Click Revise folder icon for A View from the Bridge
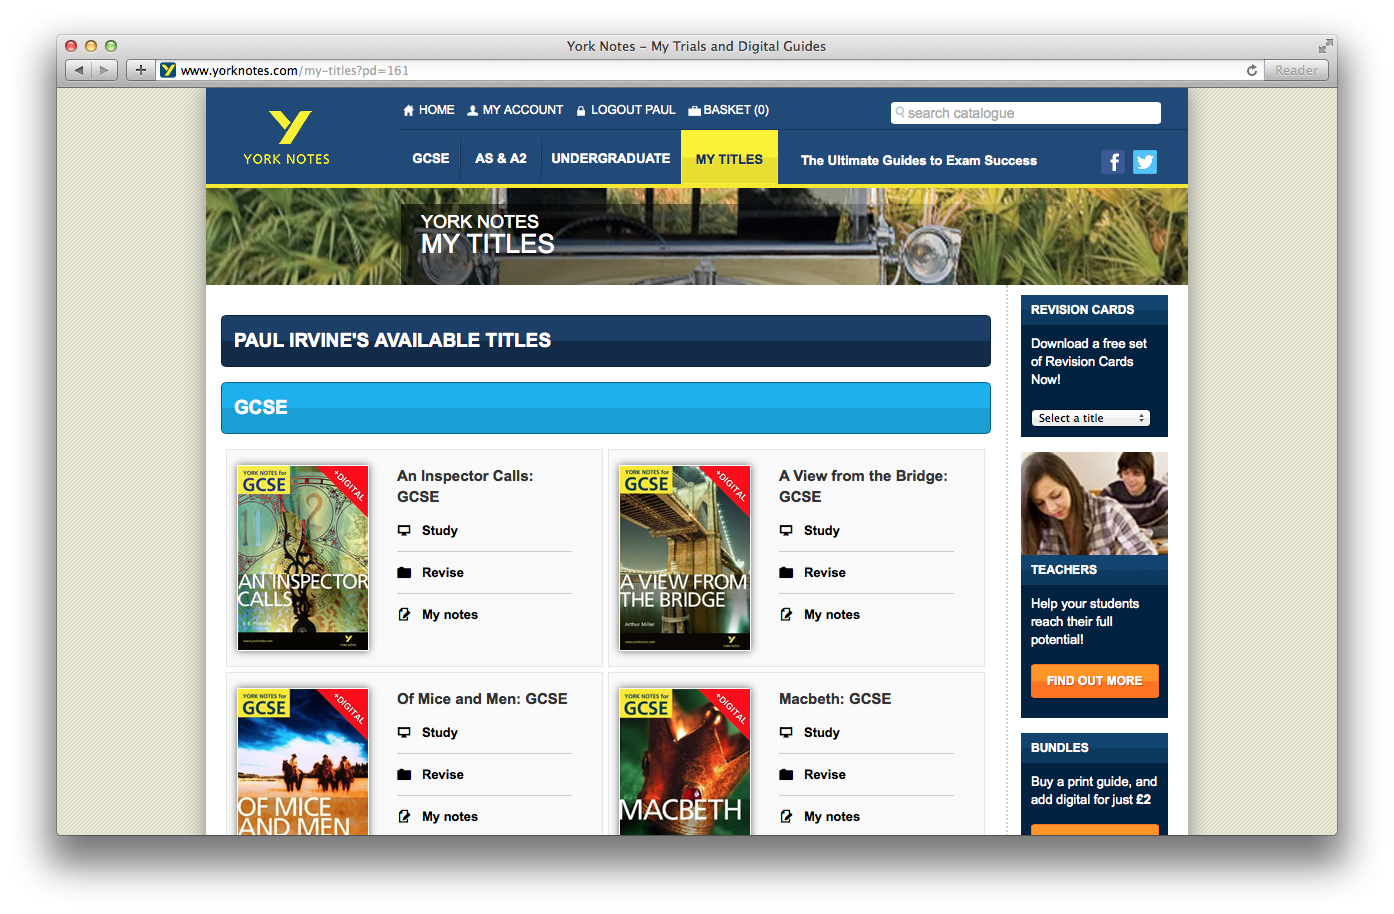1394x914 pixels. (x=786, y=573)
